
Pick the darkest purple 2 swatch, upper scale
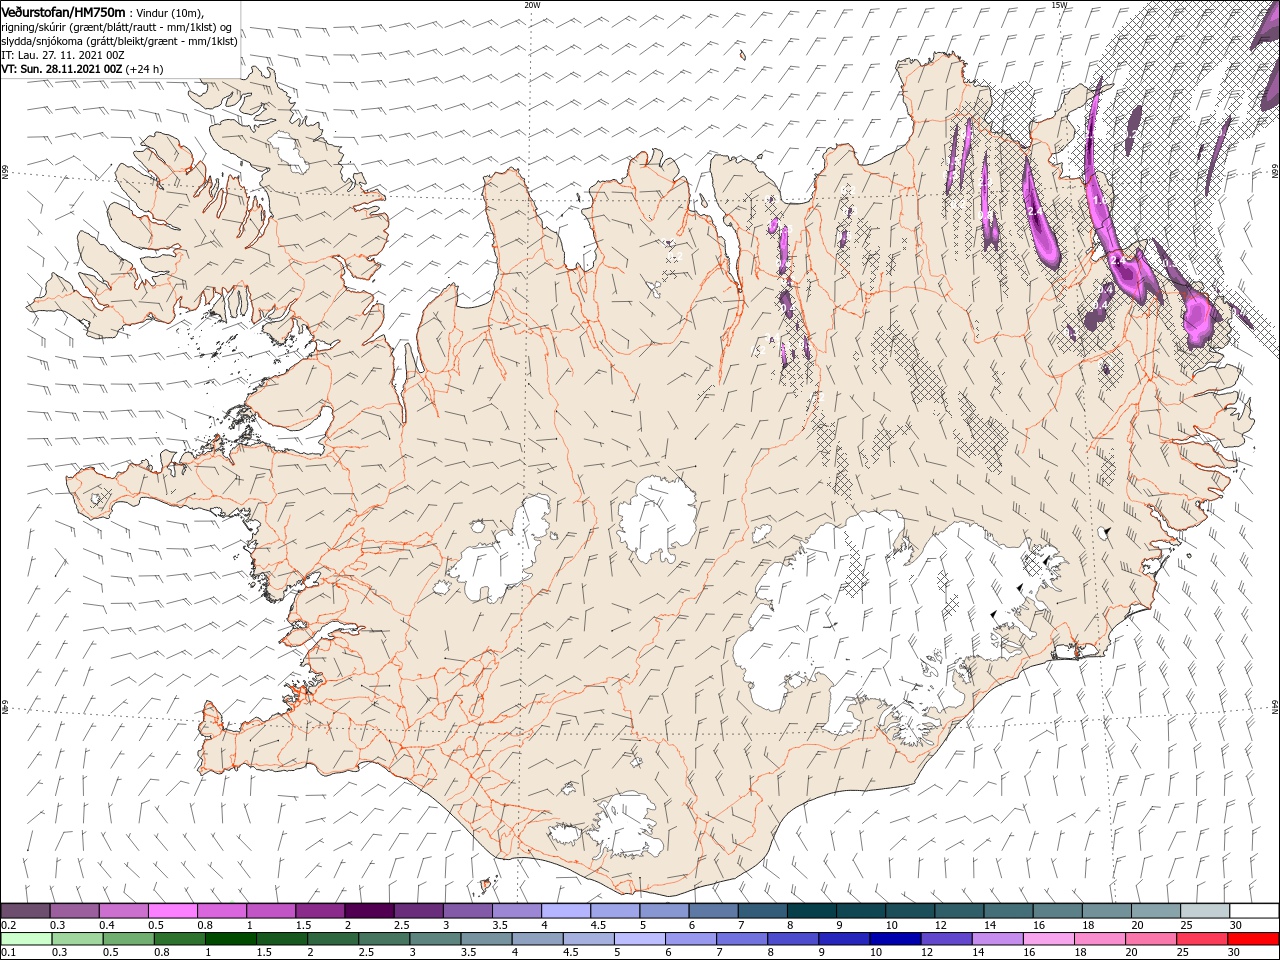tap(369, 910)
